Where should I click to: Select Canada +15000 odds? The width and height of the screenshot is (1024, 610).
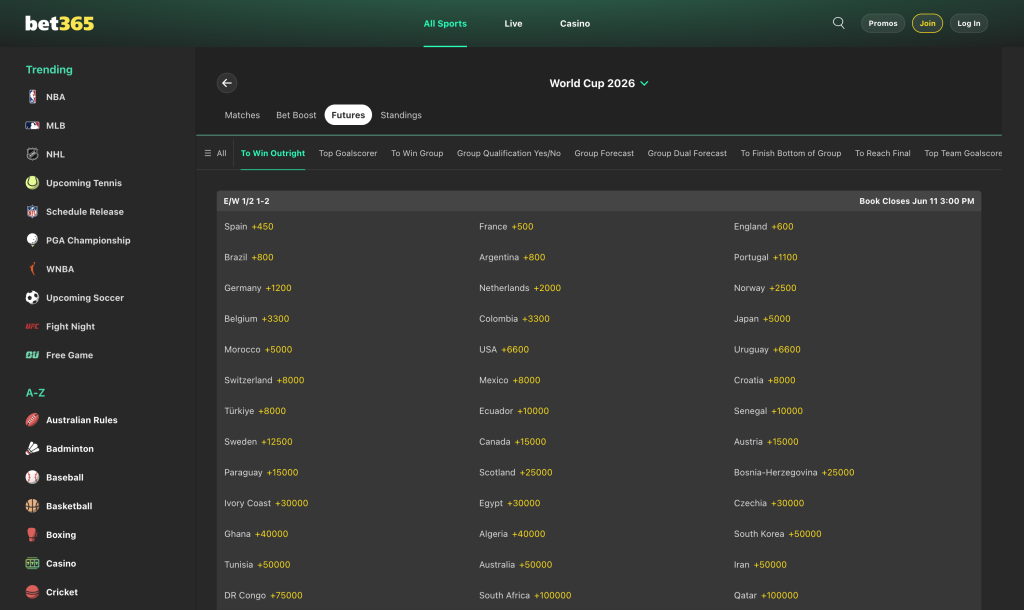[x=513, y=441]
